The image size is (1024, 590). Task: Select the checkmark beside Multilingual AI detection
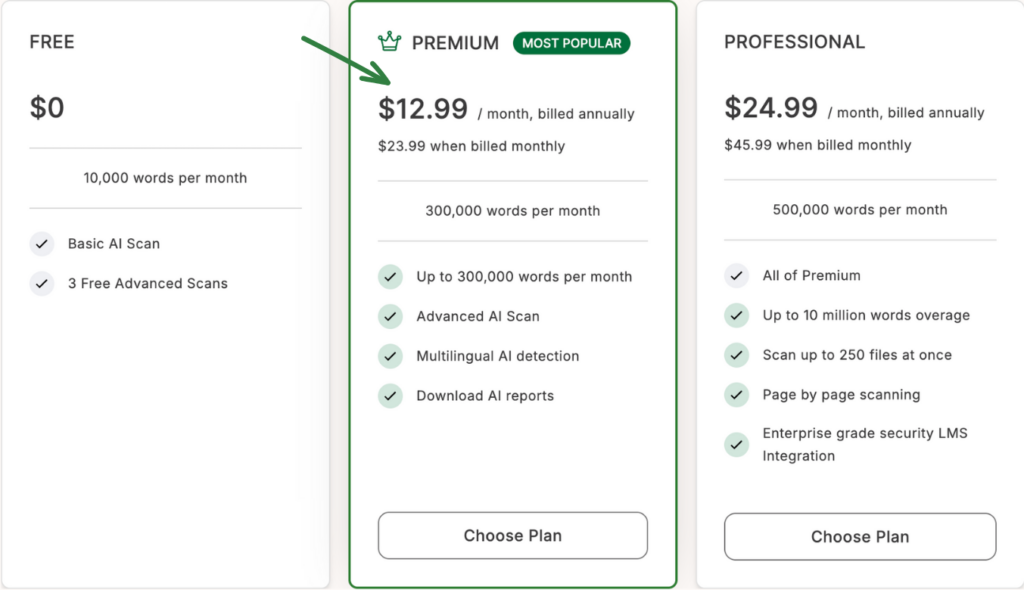coord(390,356)
